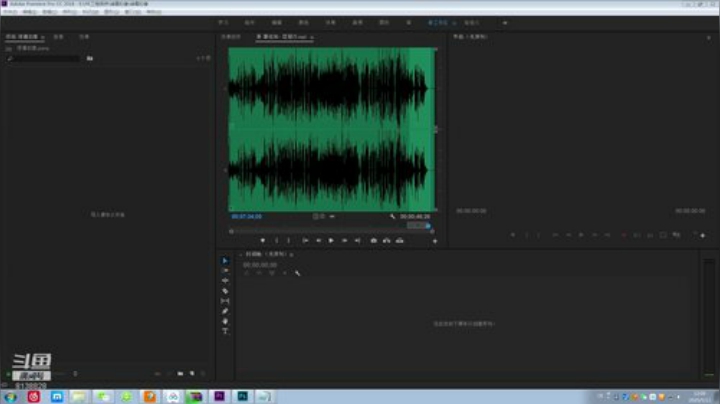Click the Source monitor blue timecode 00:07:34:09
The height and width of the screenshot is (404, 720).
[x=247, y=216]
